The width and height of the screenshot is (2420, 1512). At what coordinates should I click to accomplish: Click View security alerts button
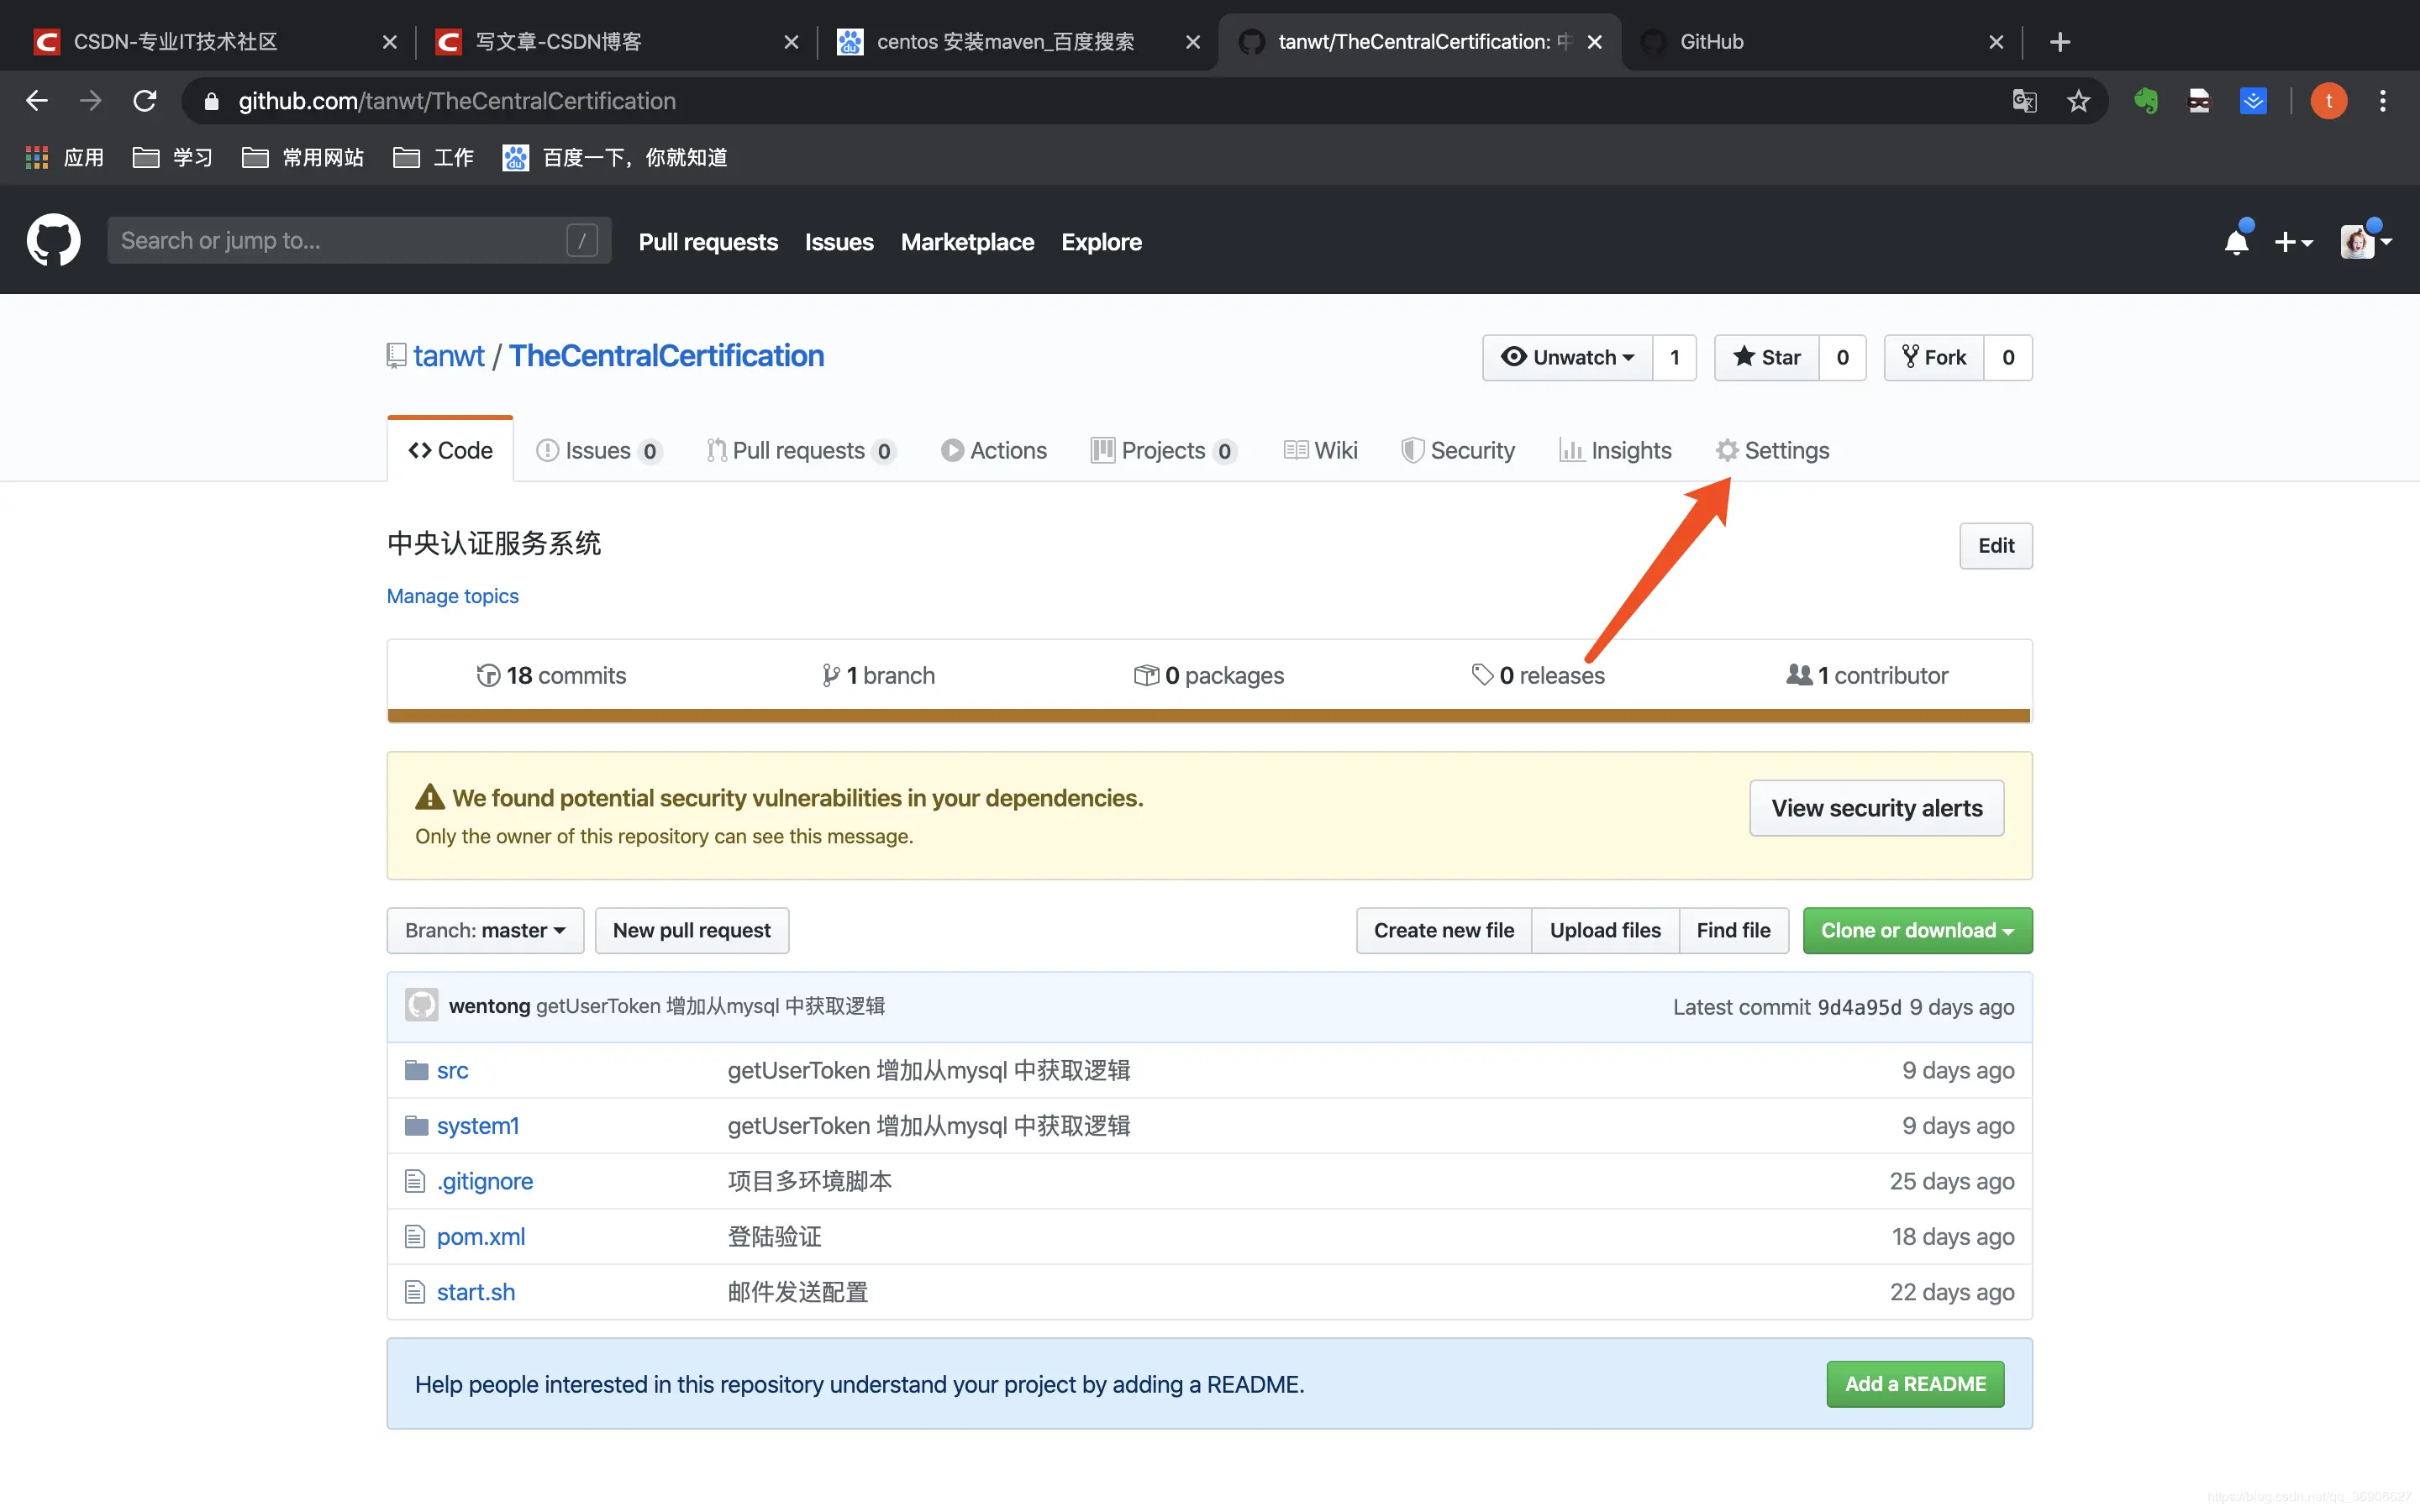click(x=1876, y=808)
